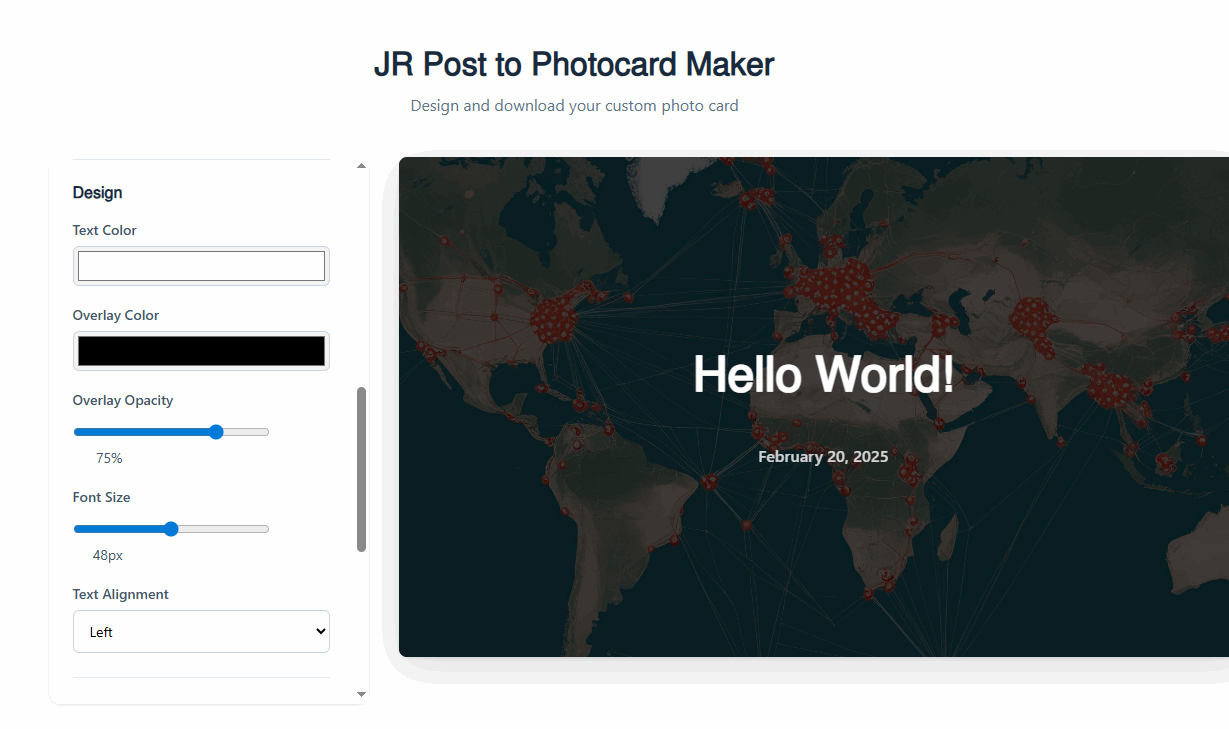Image resolution: width=1229 pixels, height=729 pixels.
Task: Open the Overlay Color picker
Action: [x=200, y=350]
